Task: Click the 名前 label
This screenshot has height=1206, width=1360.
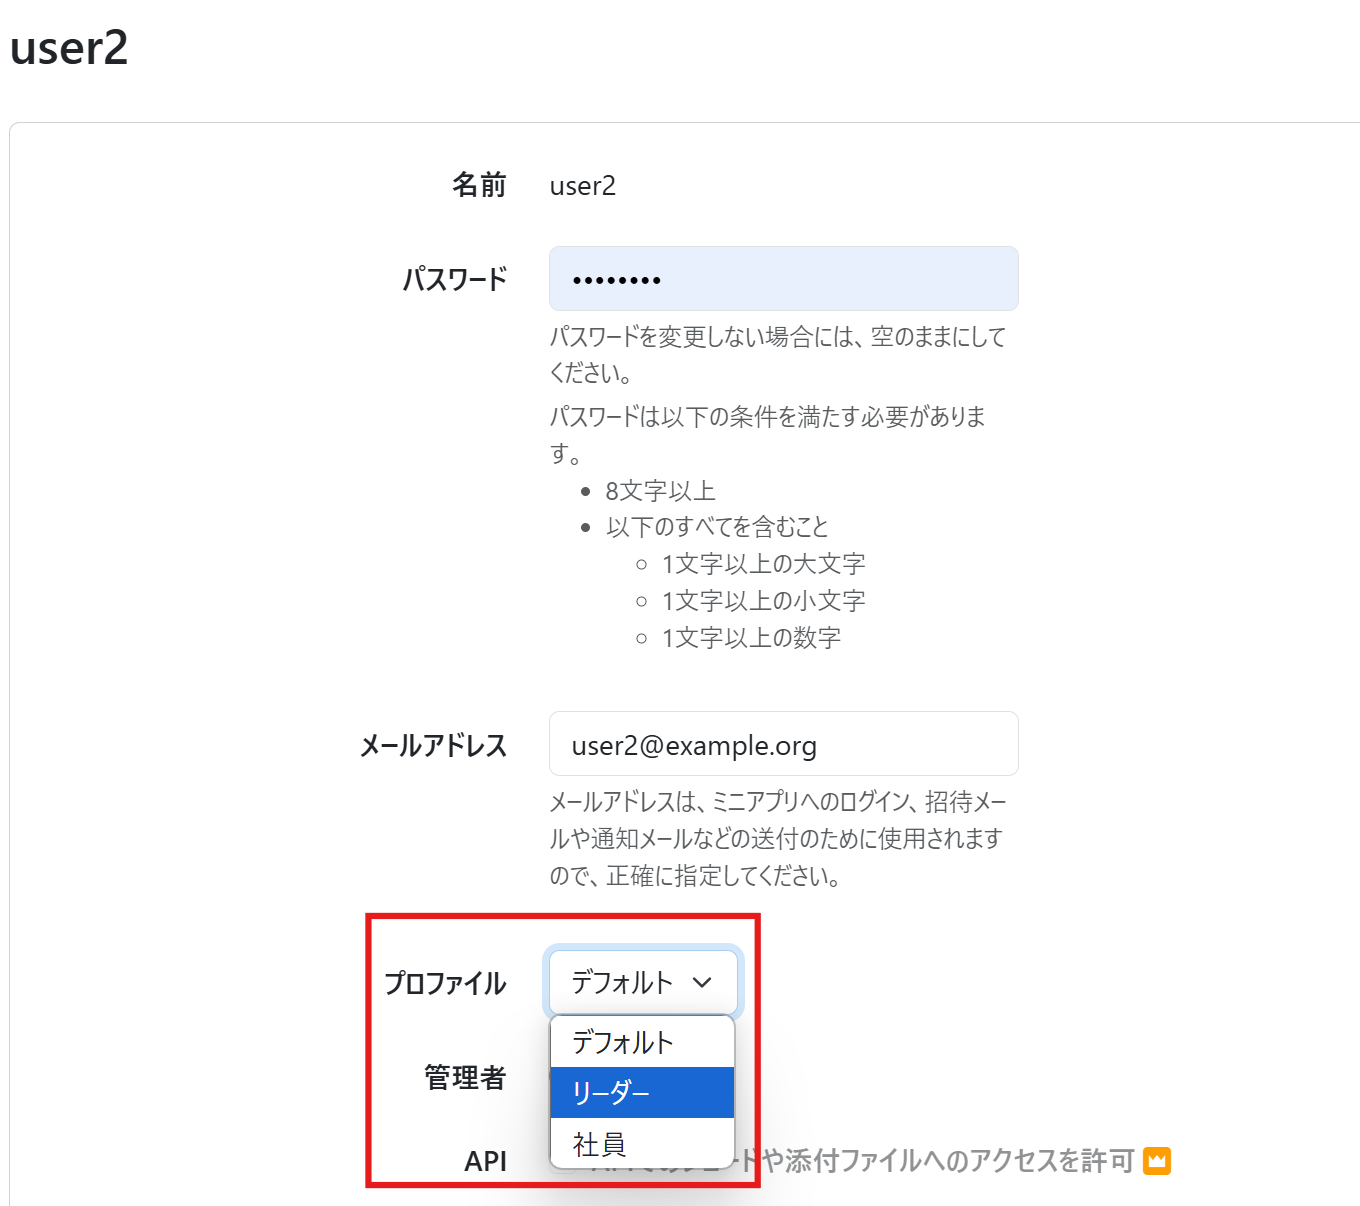Action: (479, 185)
